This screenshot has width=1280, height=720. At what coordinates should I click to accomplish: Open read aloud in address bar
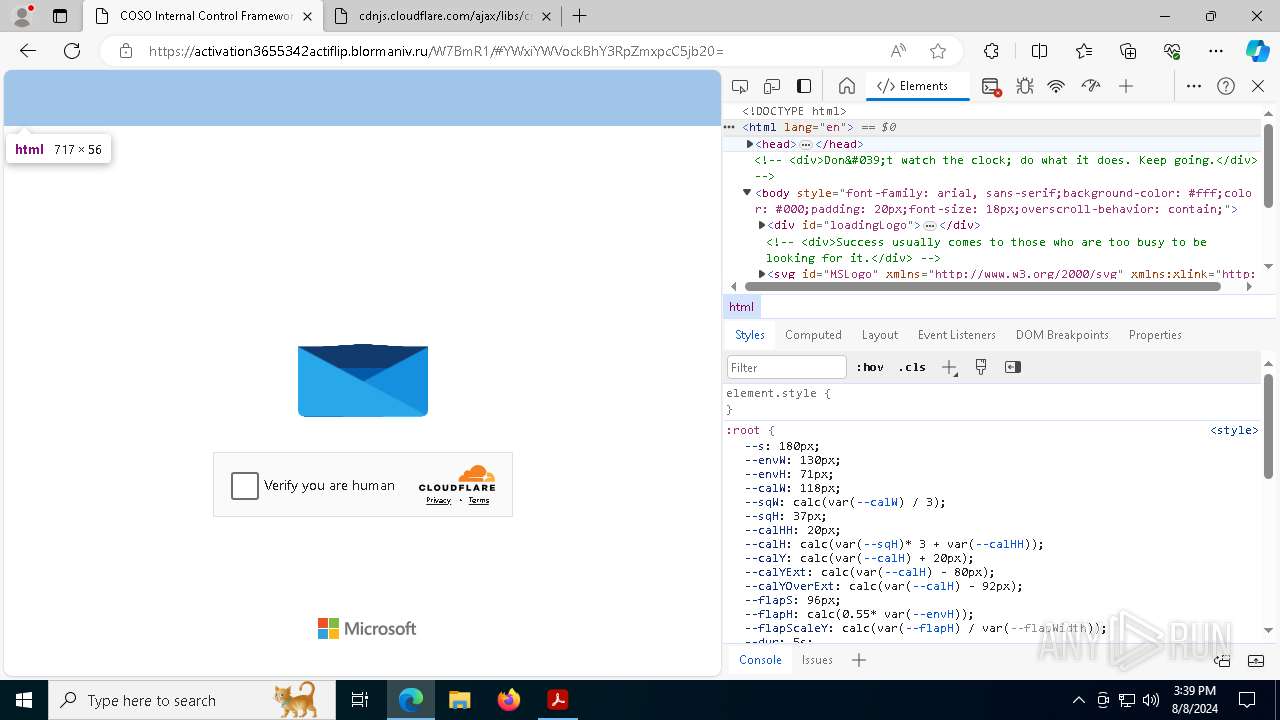898,51
